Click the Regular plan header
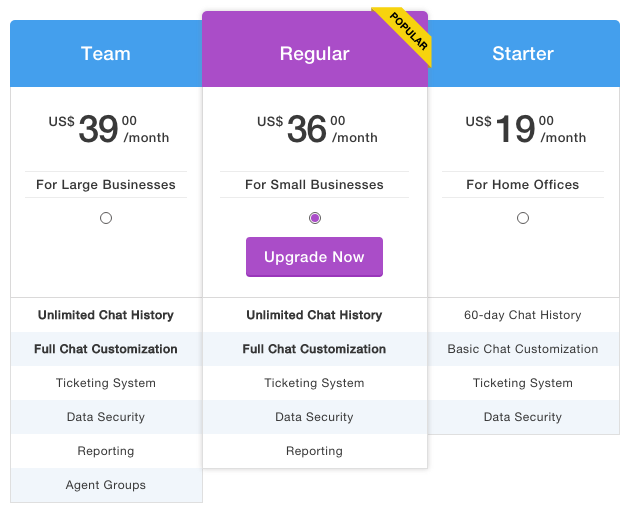632x509 pixels. coord(315,54)
